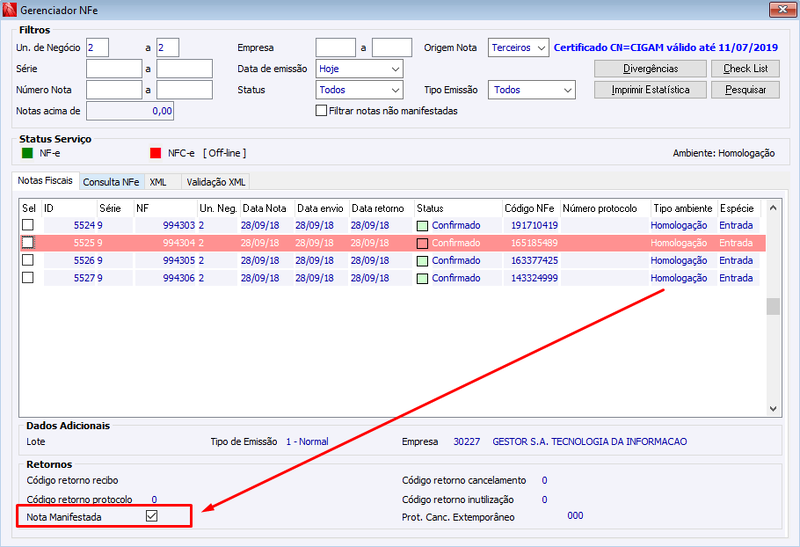Tick selection box of note 5527
This screenshot has height=547, width=800.
pos(28,278)
